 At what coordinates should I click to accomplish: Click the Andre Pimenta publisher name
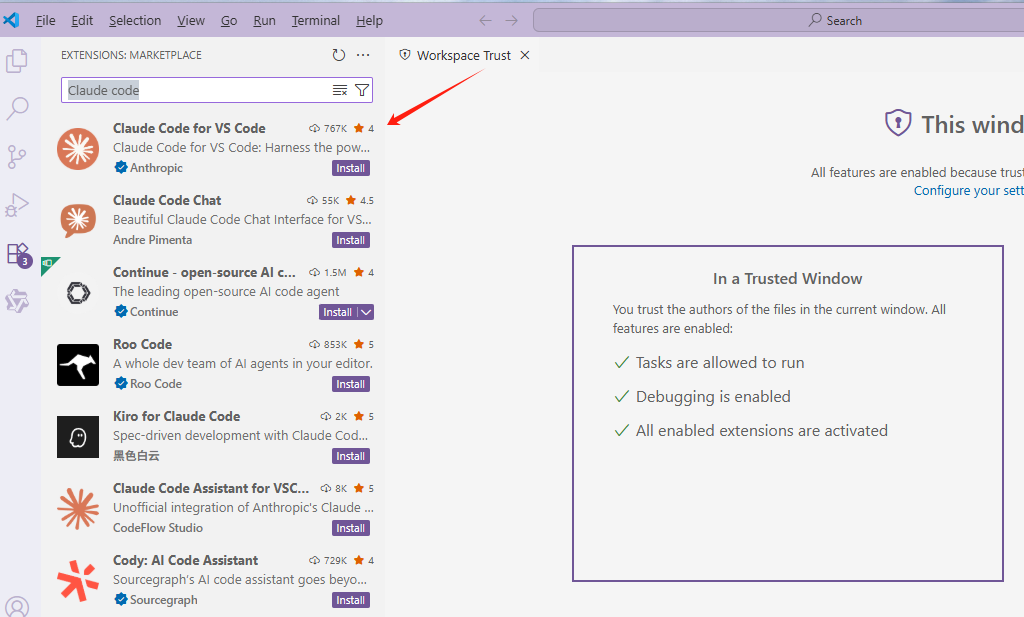click(x=152, y=240)
